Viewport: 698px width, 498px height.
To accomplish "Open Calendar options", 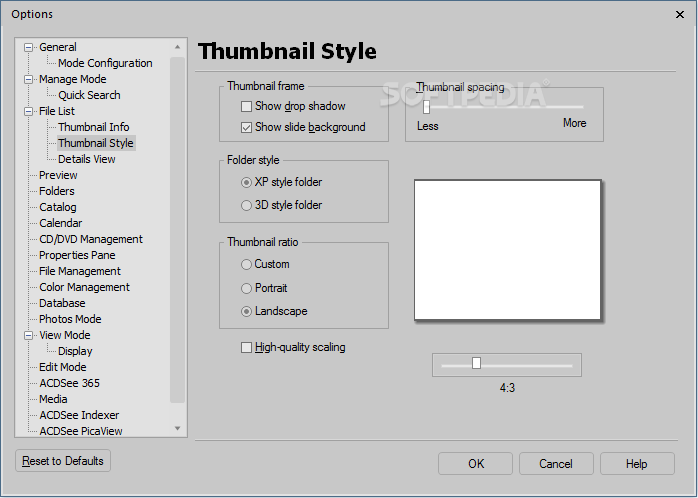I will pos(61,223).
